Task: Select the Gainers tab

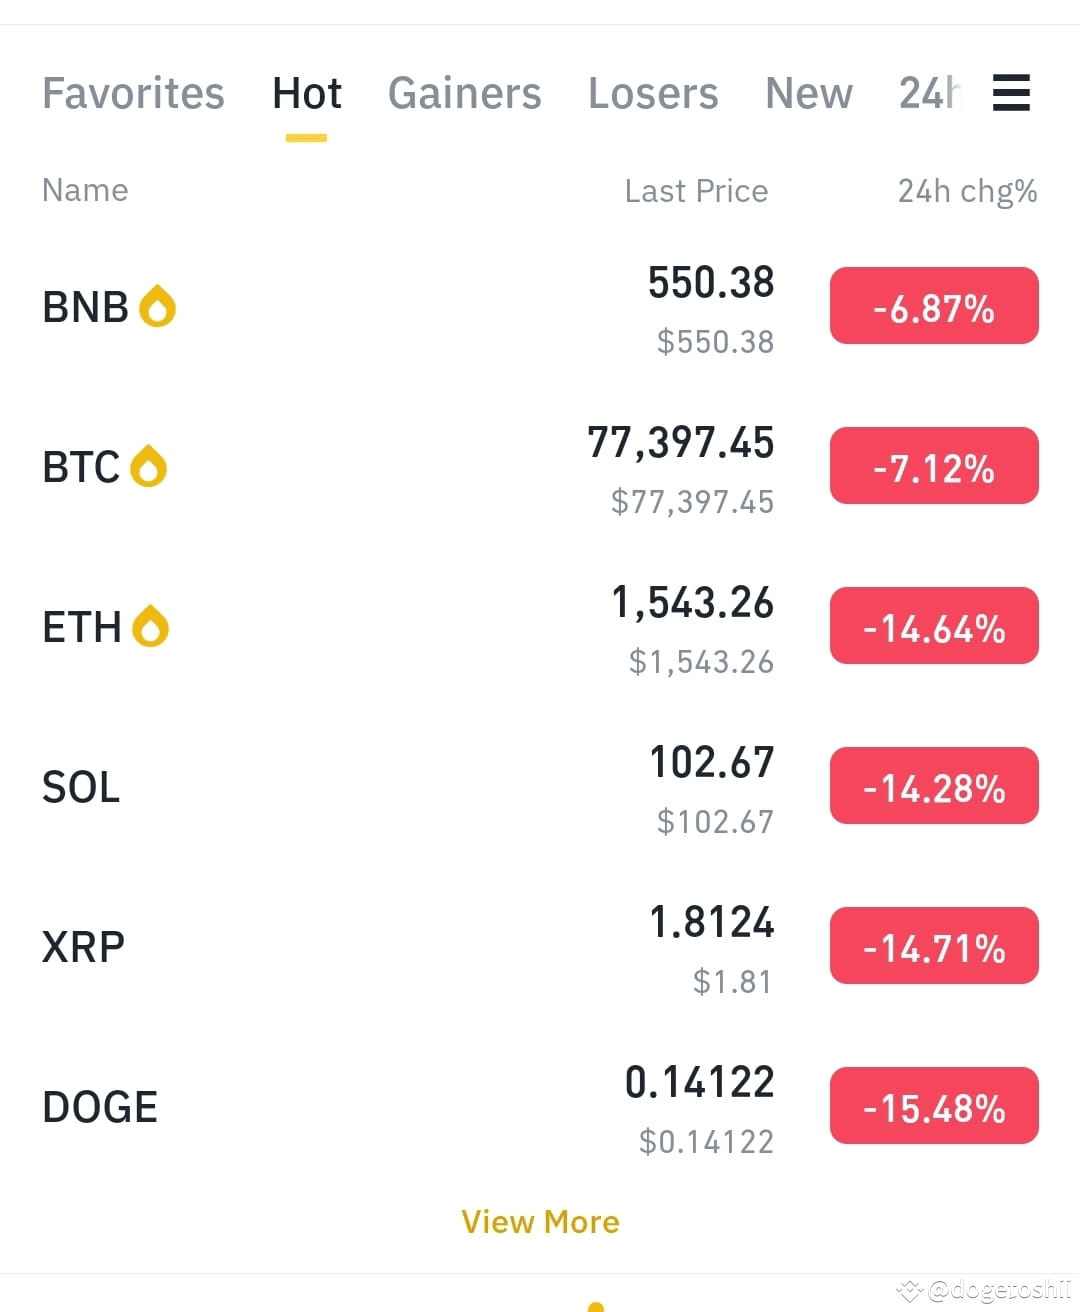Action: (464, 93)
